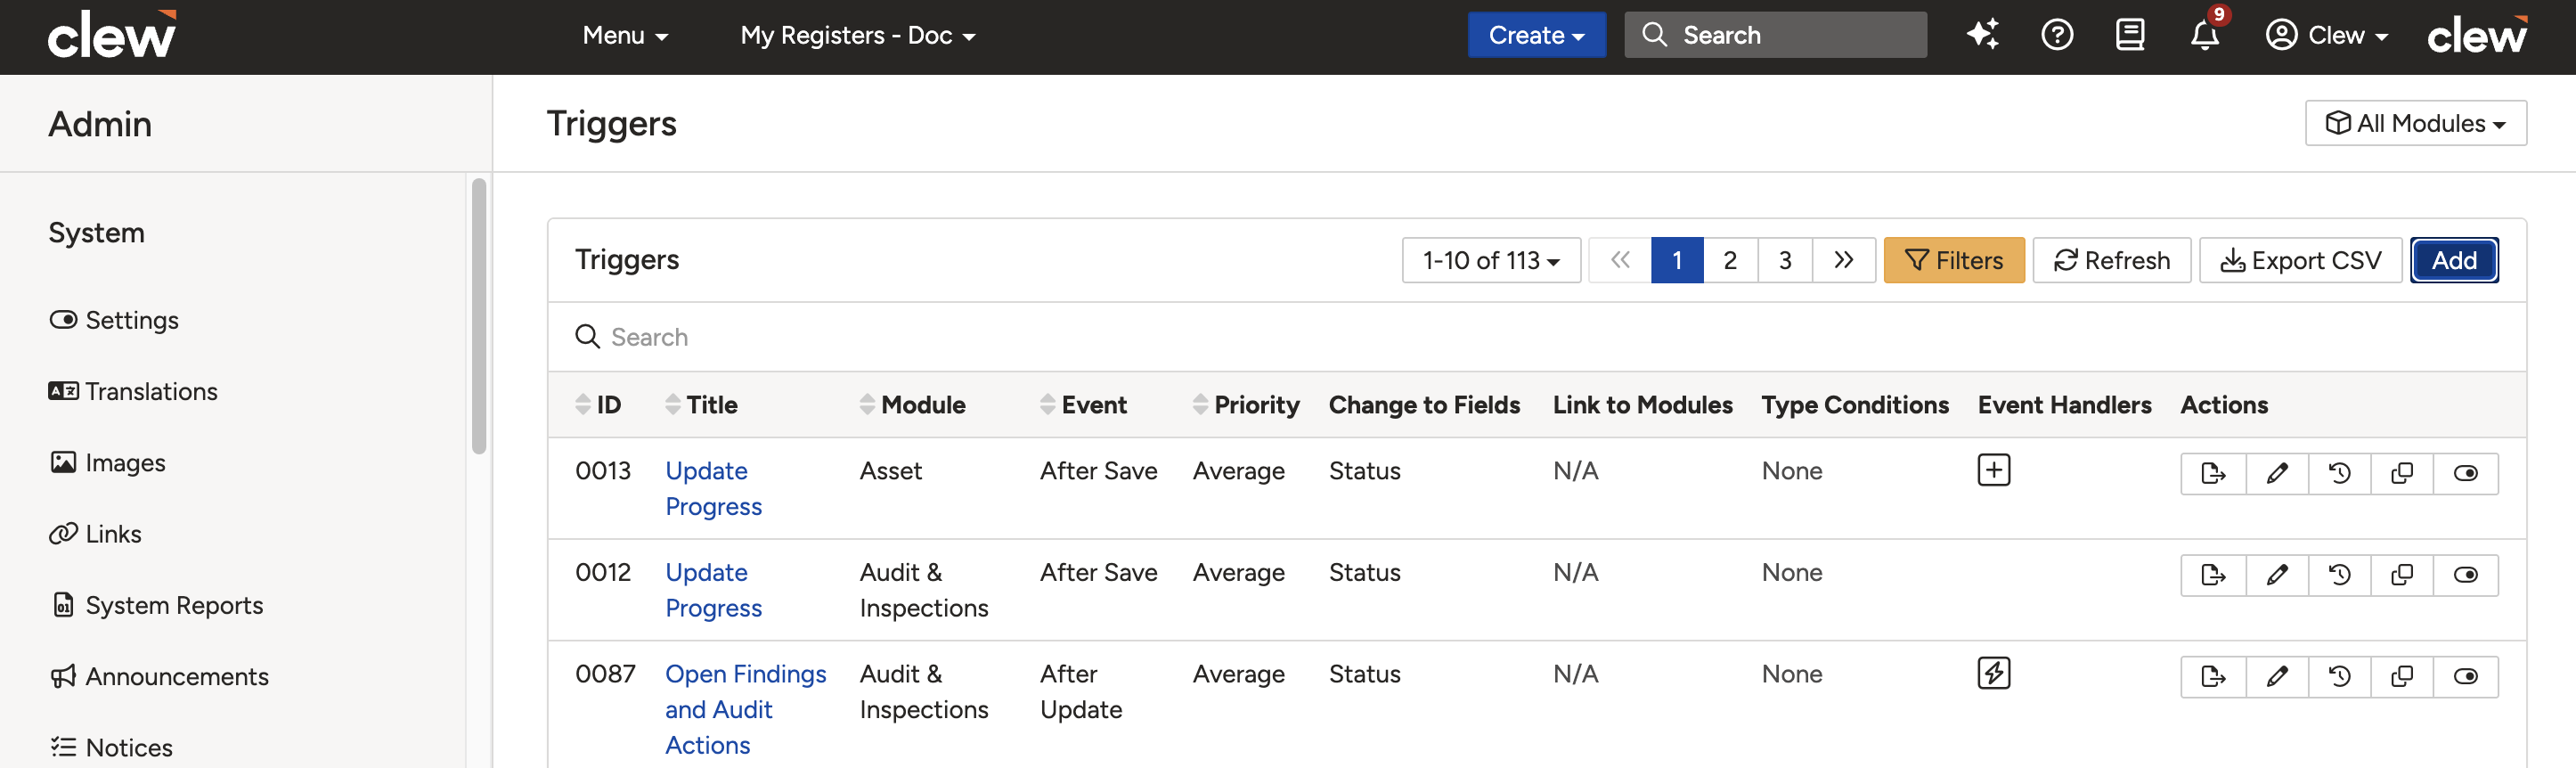
Task: View history for trigger 0012
Action: 2339,575
